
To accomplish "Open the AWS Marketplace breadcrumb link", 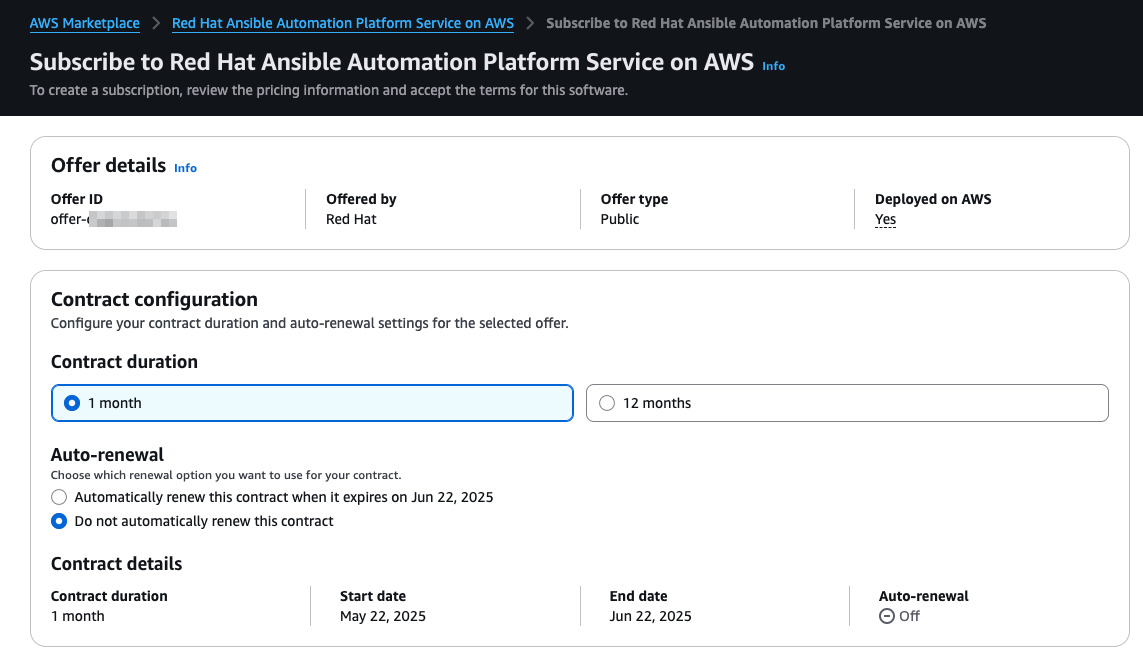I will coord(85,23).
